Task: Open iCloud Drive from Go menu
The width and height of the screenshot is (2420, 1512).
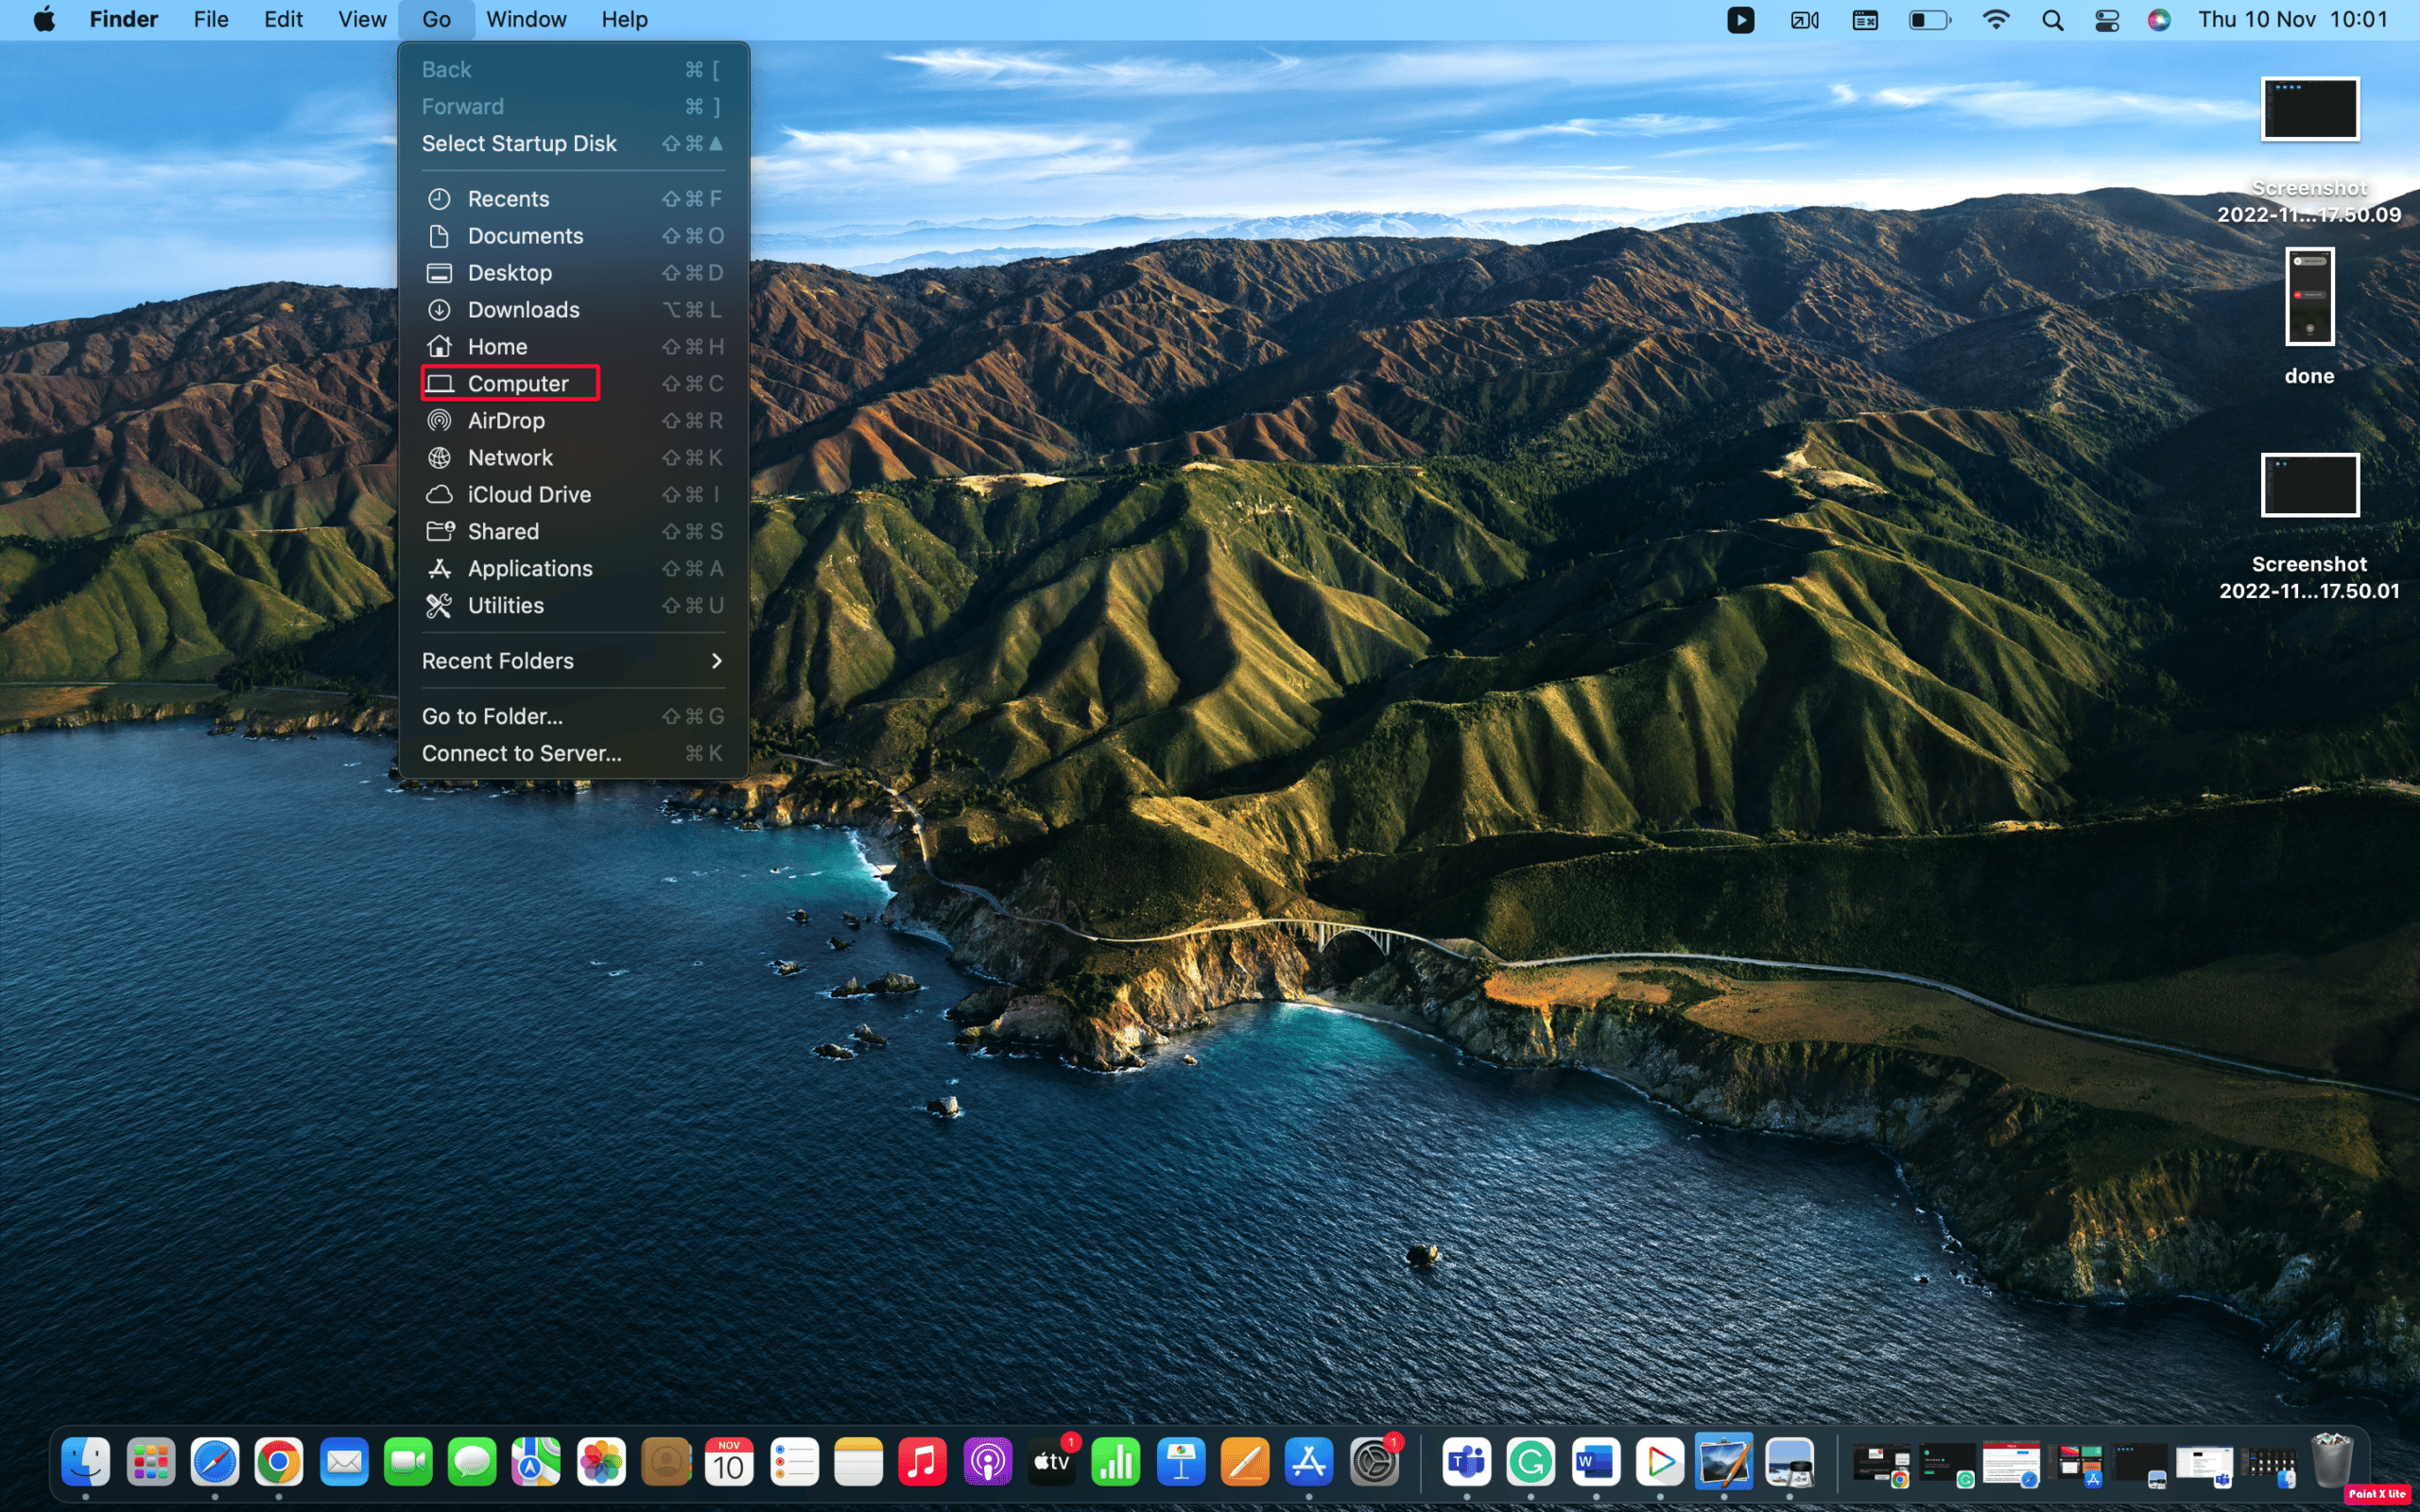Action: tap(527, 493)
